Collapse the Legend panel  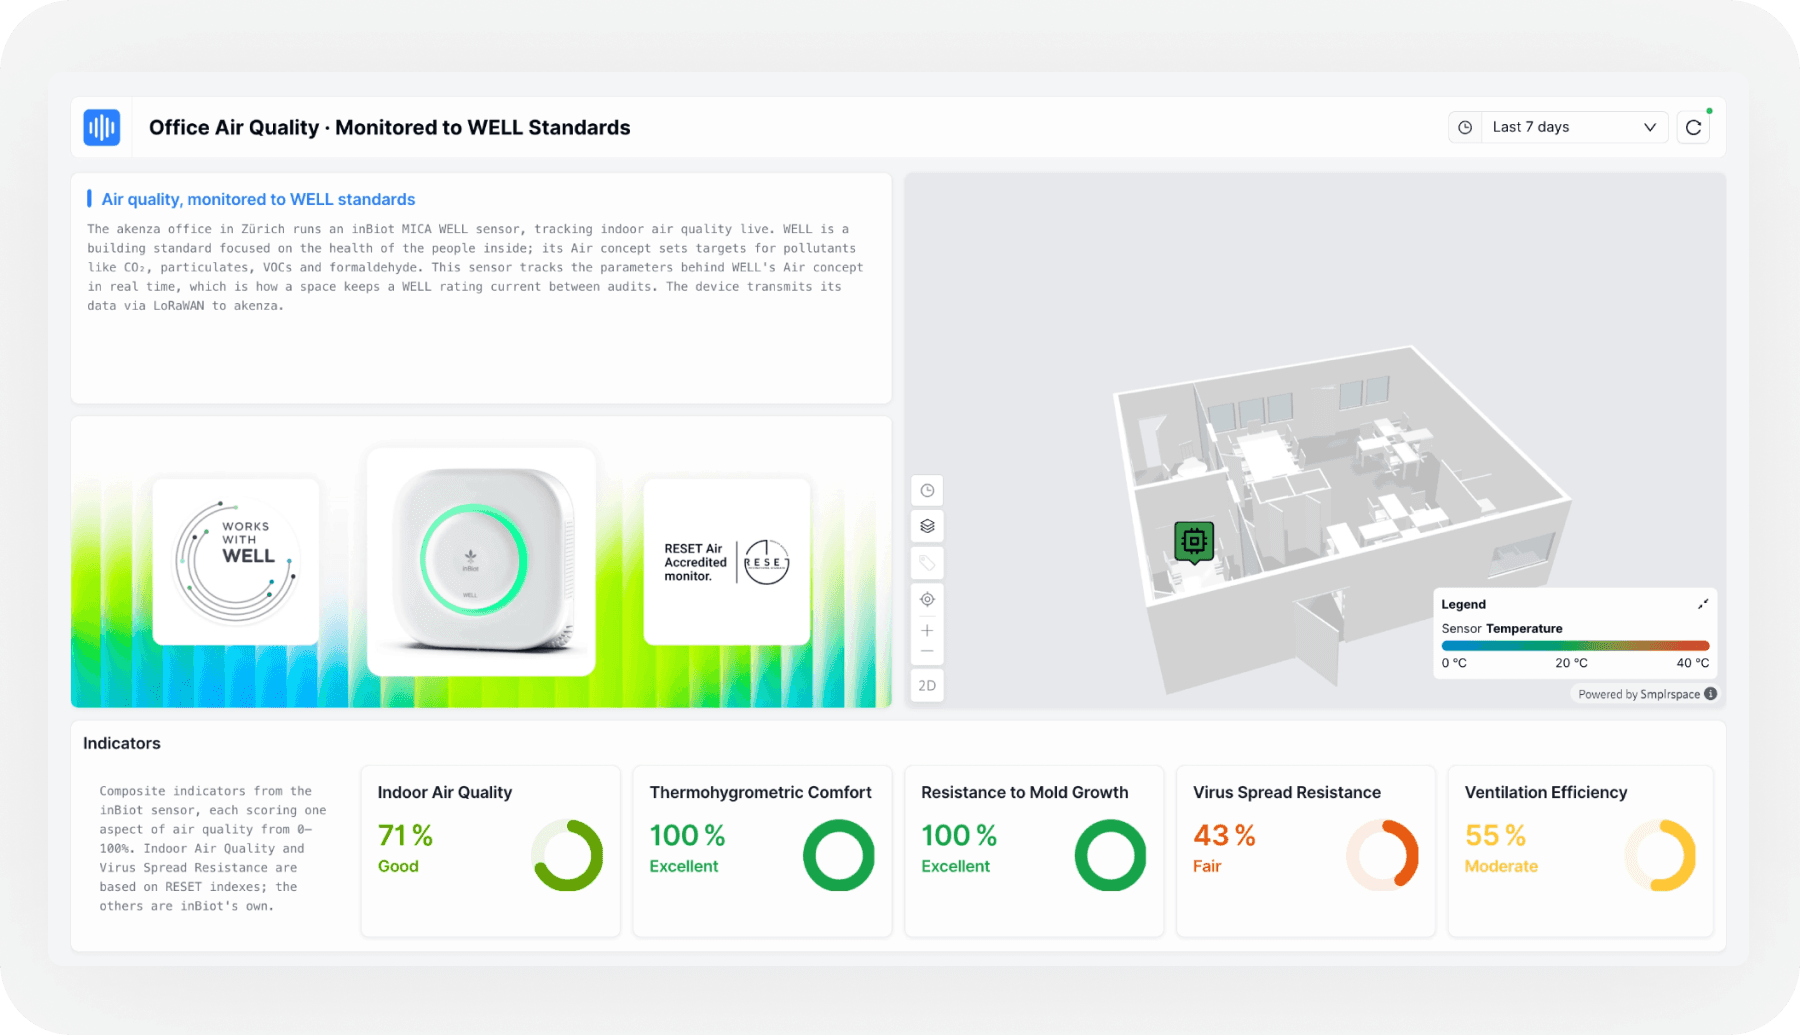(1703, 604)
